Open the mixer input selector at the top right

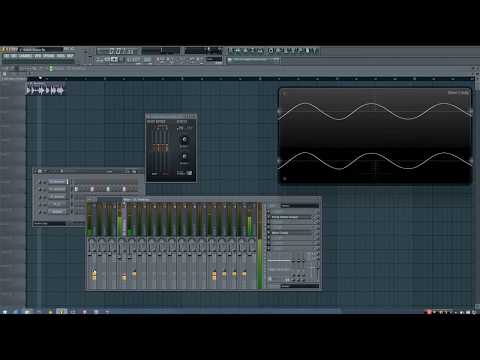tap(299, 206)
